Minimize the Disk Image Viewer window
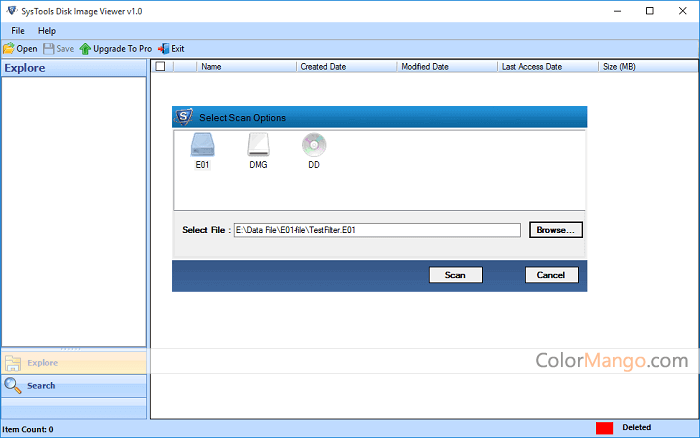 coord(617,11)
